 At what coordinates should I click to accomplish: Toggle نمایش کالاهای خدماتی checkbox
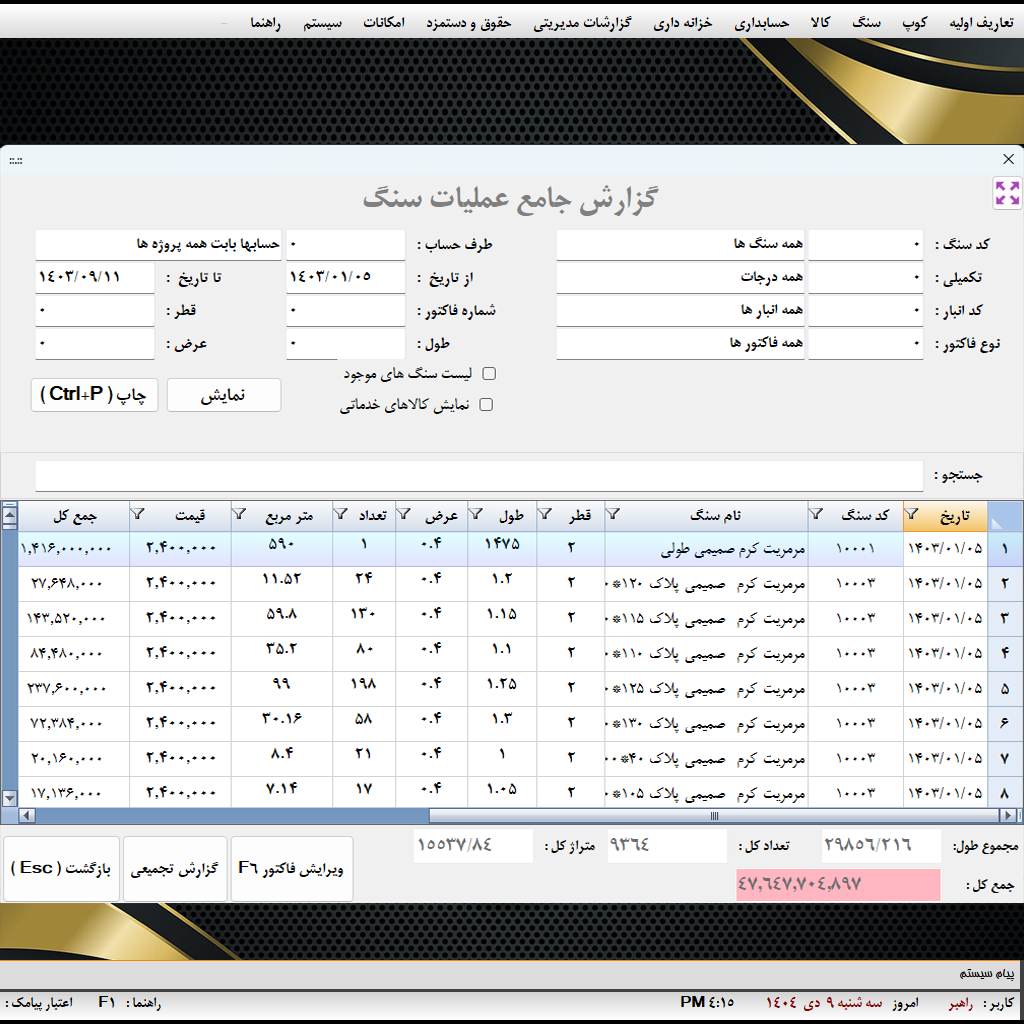point(487,405)
